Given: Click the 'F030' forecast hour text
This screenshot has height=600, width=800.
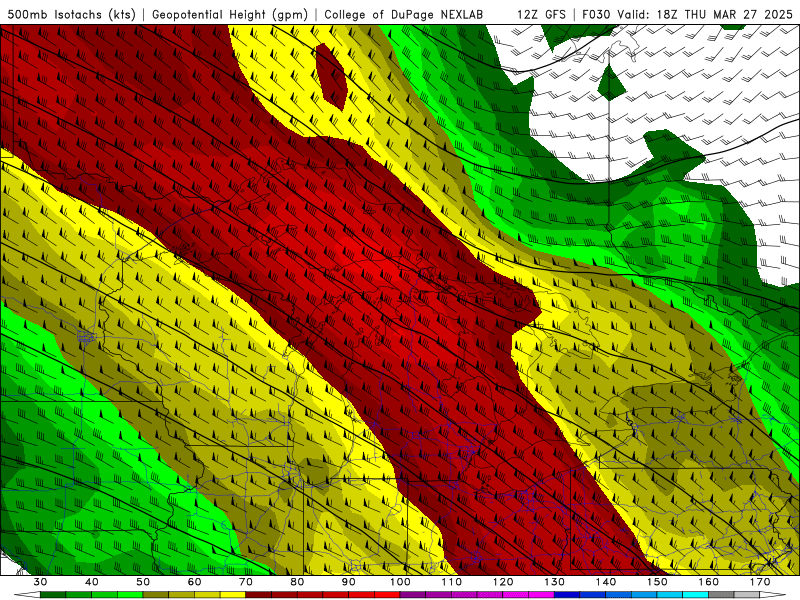Looking at the screenshot, I should 596,14.
